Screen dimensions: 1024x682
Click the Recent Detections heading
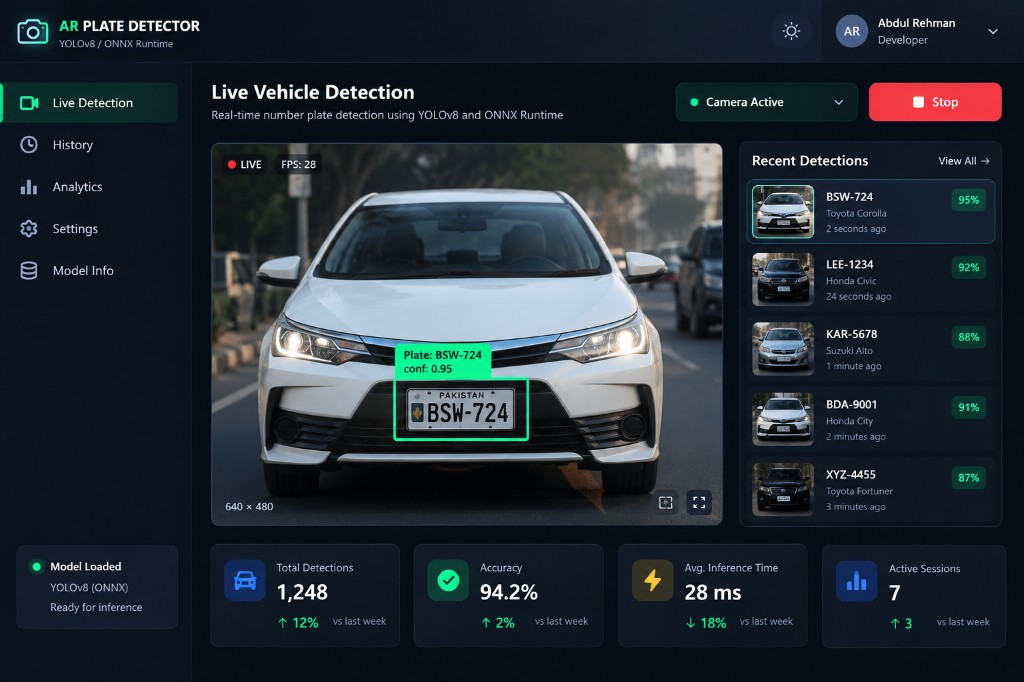tap(810, 161)
